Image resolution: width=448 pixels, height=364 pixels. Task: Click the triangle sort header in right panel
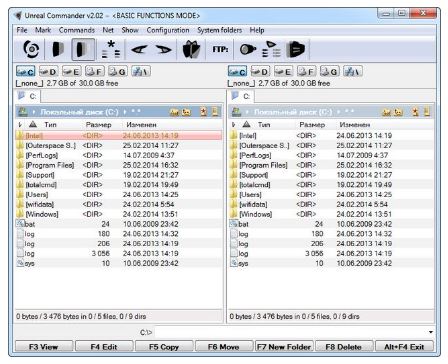point(246,125)
